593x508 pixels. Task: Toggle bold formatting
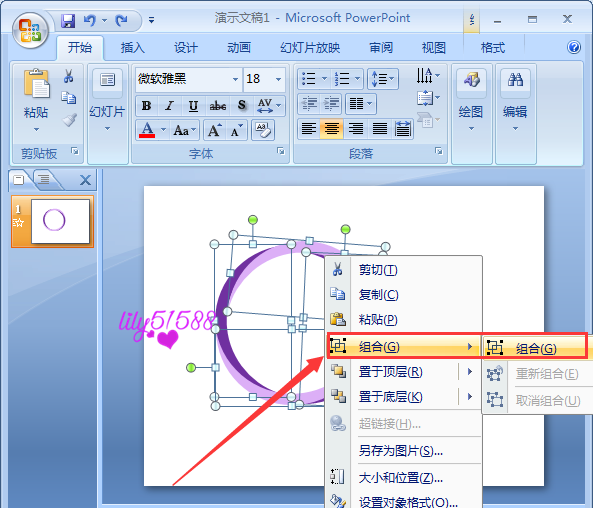click(x=147, y=106)
